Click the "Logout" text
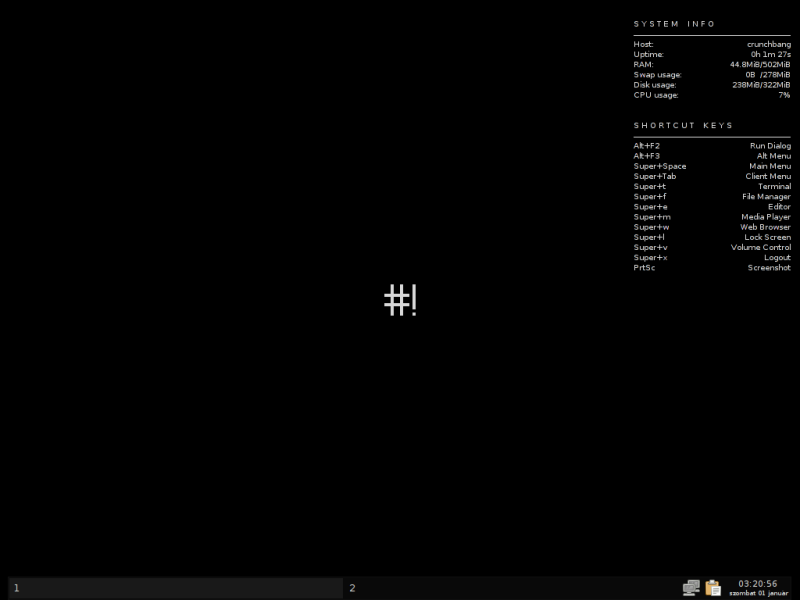The height and width of the screenshot is (600, 800). [777, 258]
